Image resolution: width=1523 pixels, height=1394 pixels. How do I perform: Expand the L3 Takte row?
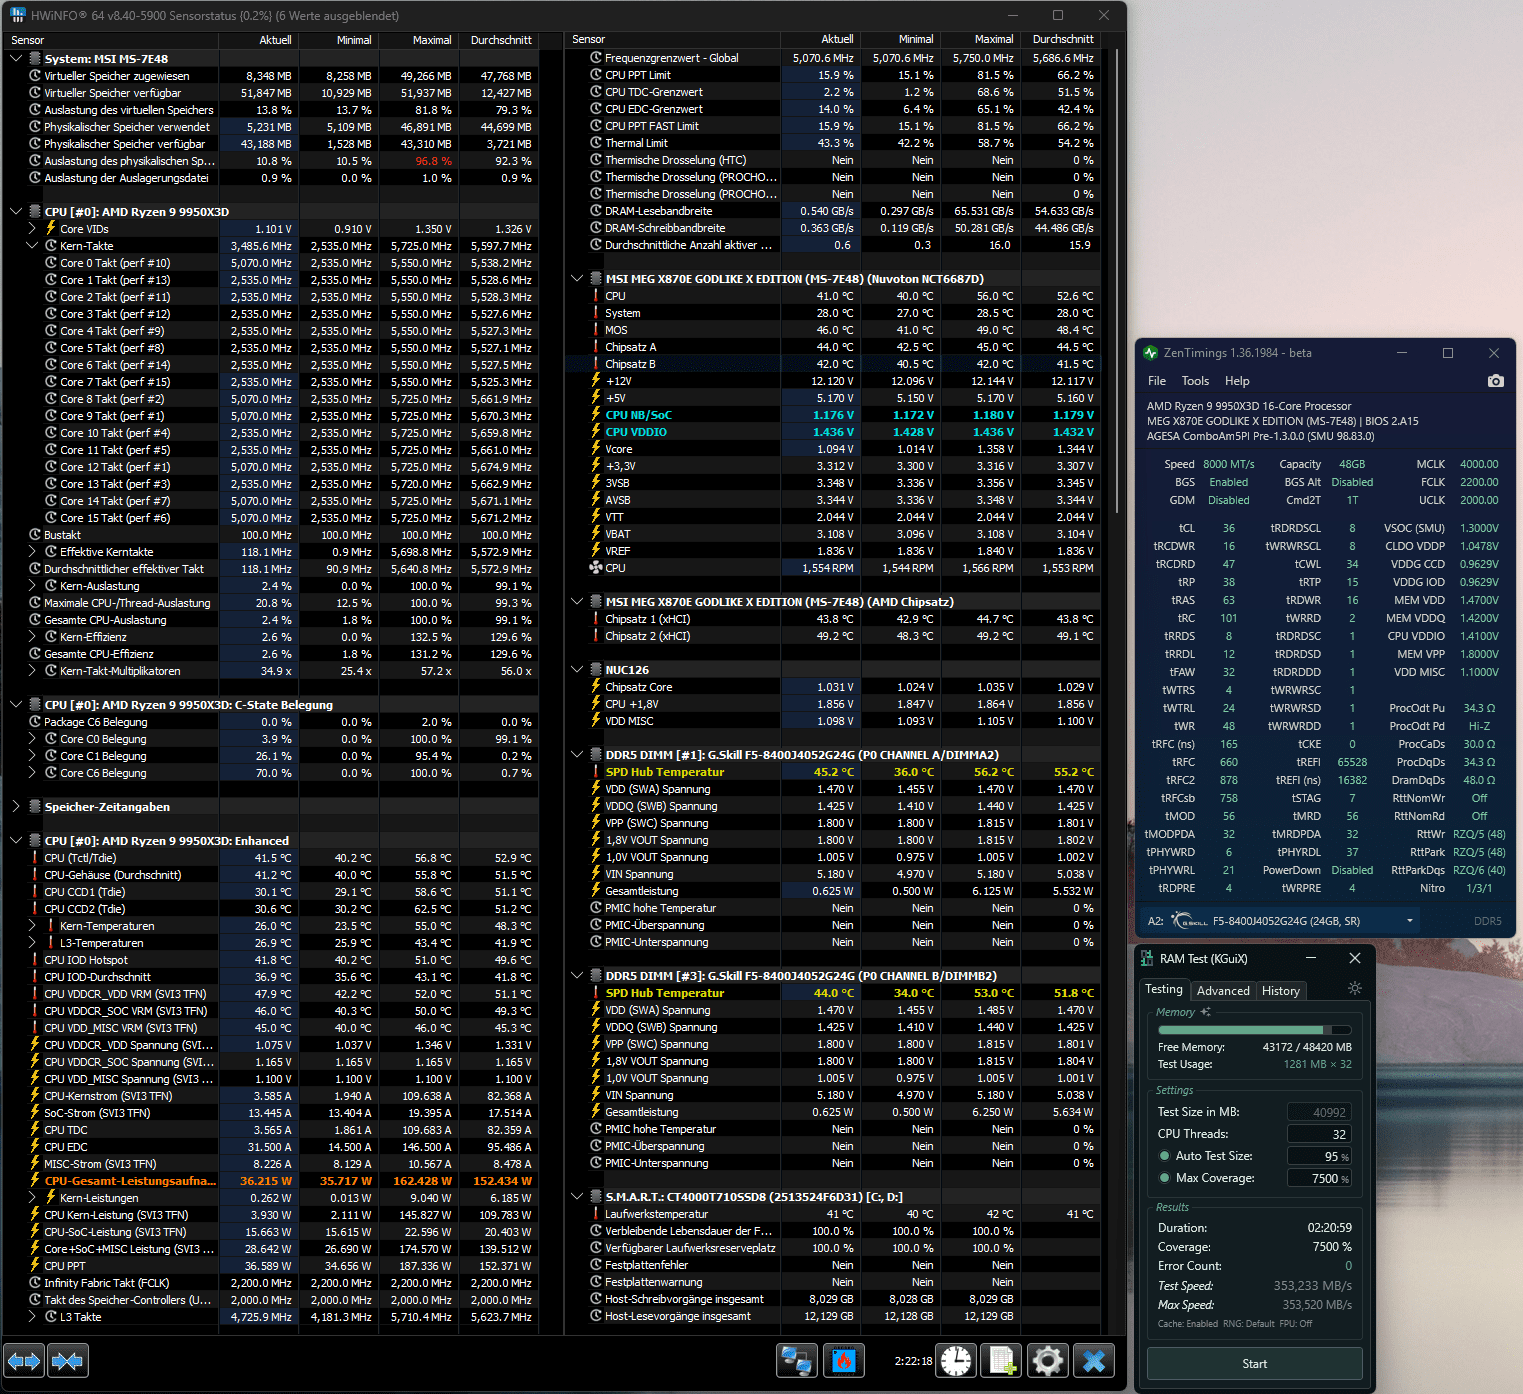(x=32, y=1317)
